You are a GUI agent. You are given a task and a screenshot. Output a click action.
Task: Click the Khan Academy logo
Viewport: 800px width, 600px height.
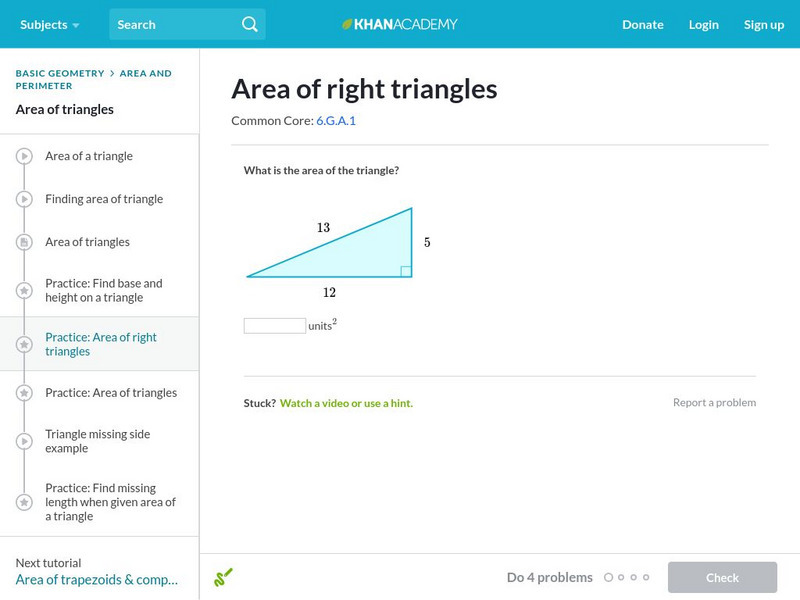399,24
